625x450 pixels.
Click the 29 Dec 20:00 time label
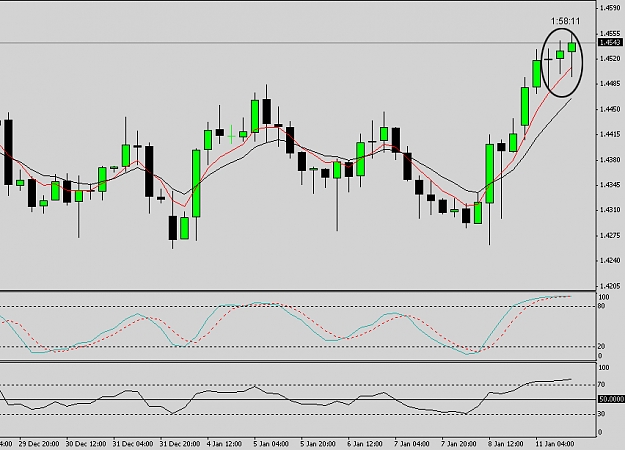pyautogui.click(x=39, y=444)
